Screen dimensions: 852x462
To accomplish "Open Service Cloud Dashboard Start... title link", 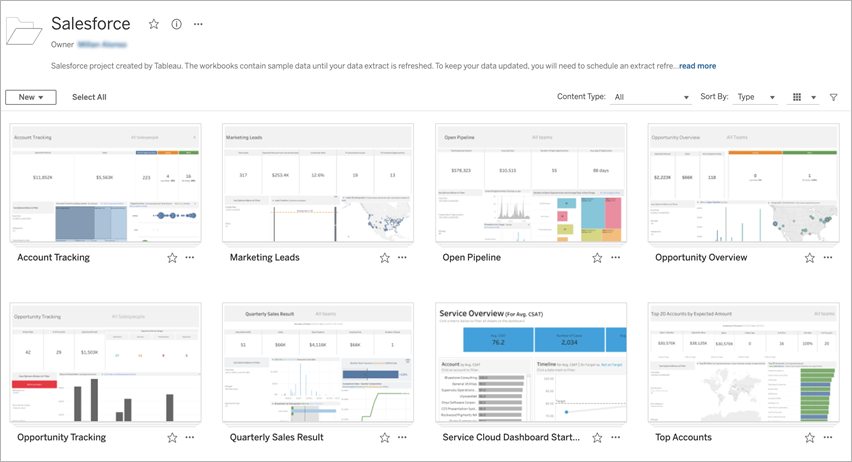I will click(x=511, y=438).
